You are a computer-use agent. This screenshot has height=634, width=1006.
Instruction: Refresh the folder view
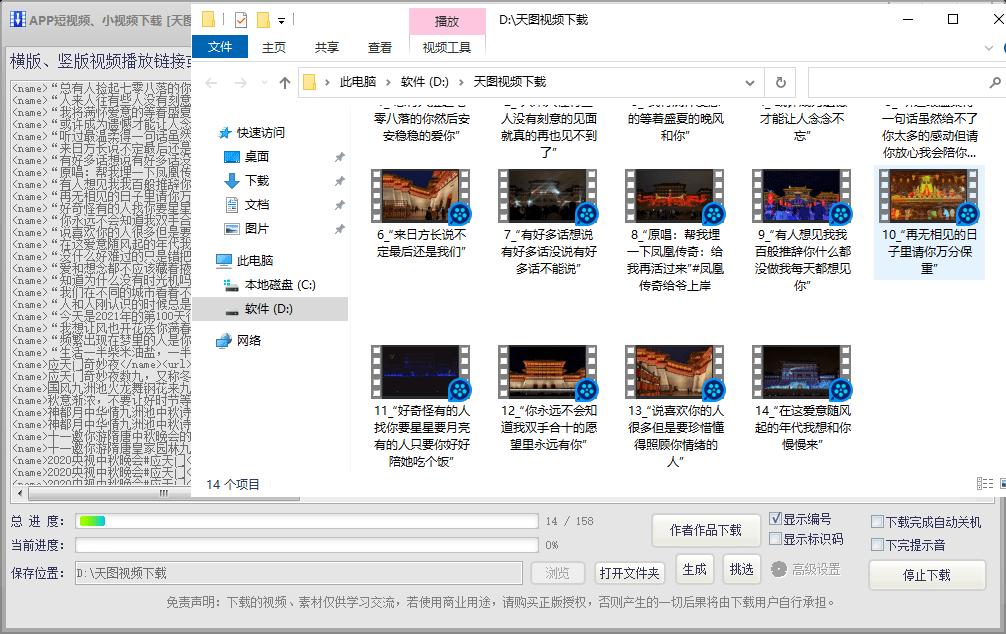(x=781, y=82)
